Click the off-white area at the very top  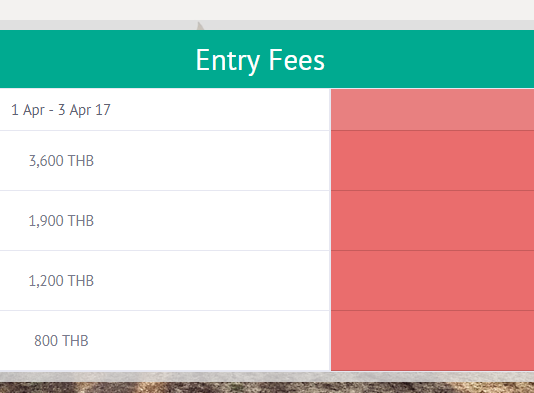(x=267, y=10)
